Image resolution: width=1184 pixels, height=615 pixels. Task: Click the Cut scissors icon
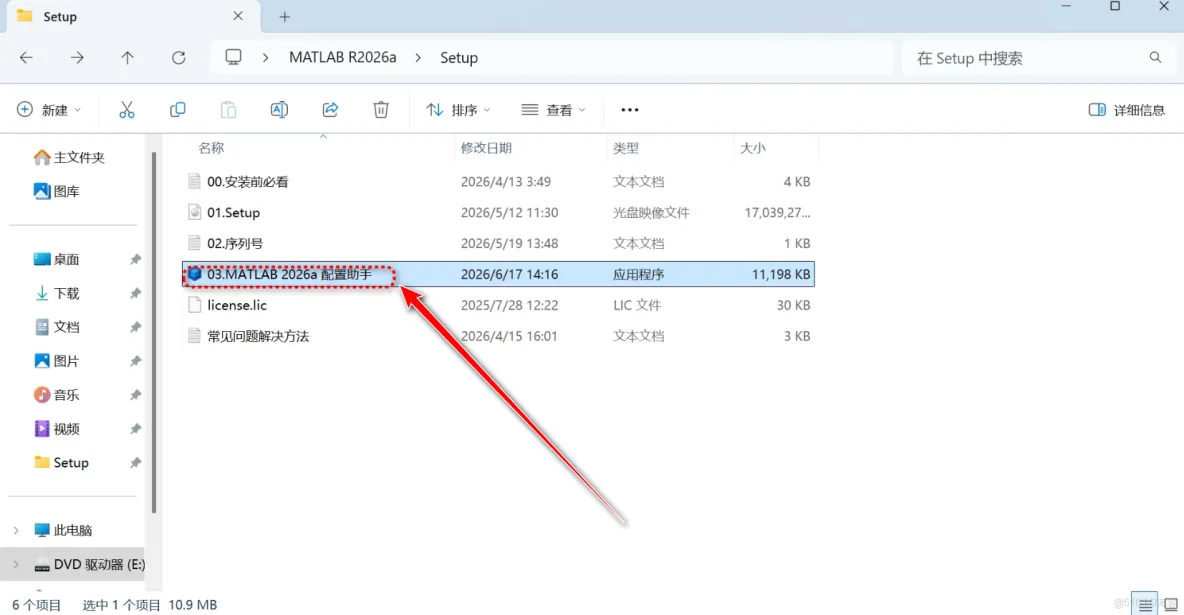[x=127, y=110]
